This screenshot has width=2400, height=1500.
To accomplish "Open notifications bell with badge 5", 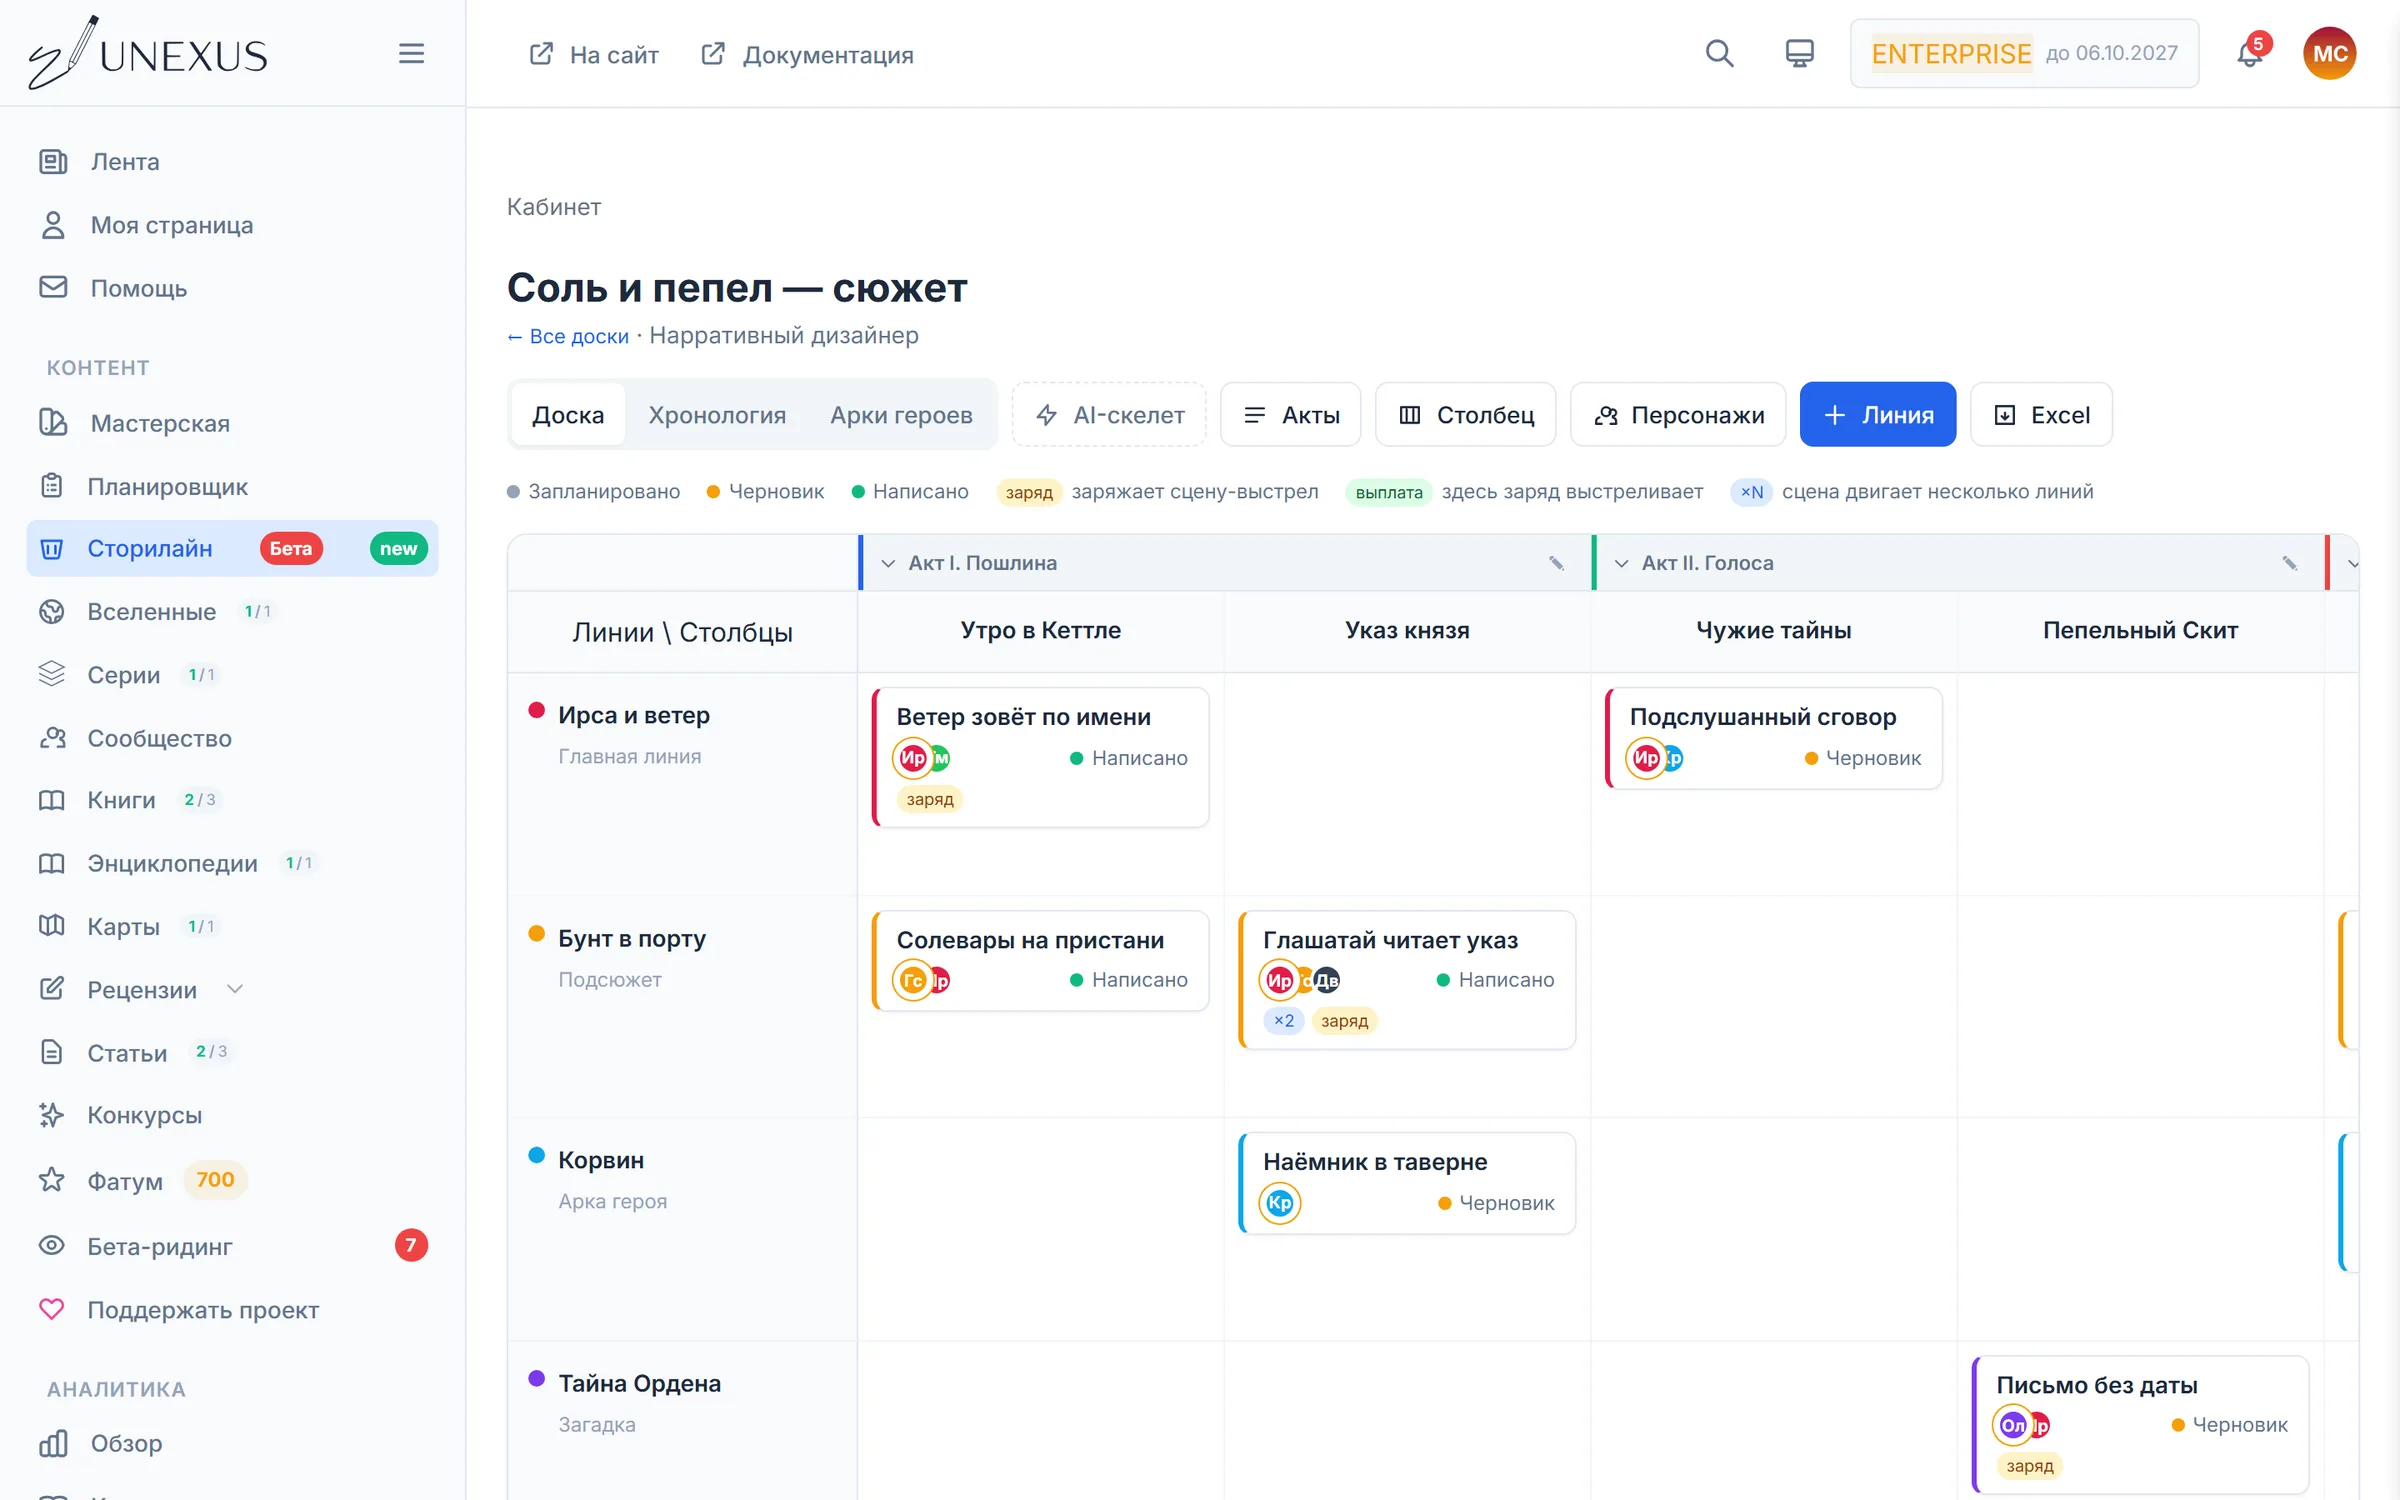I will 2250,53.
